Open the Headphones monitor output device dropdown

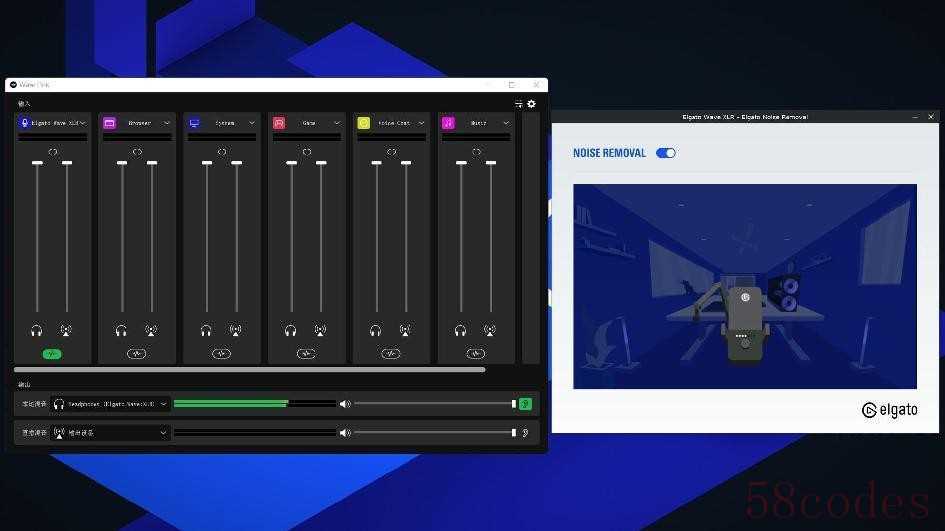click(110, 404)
